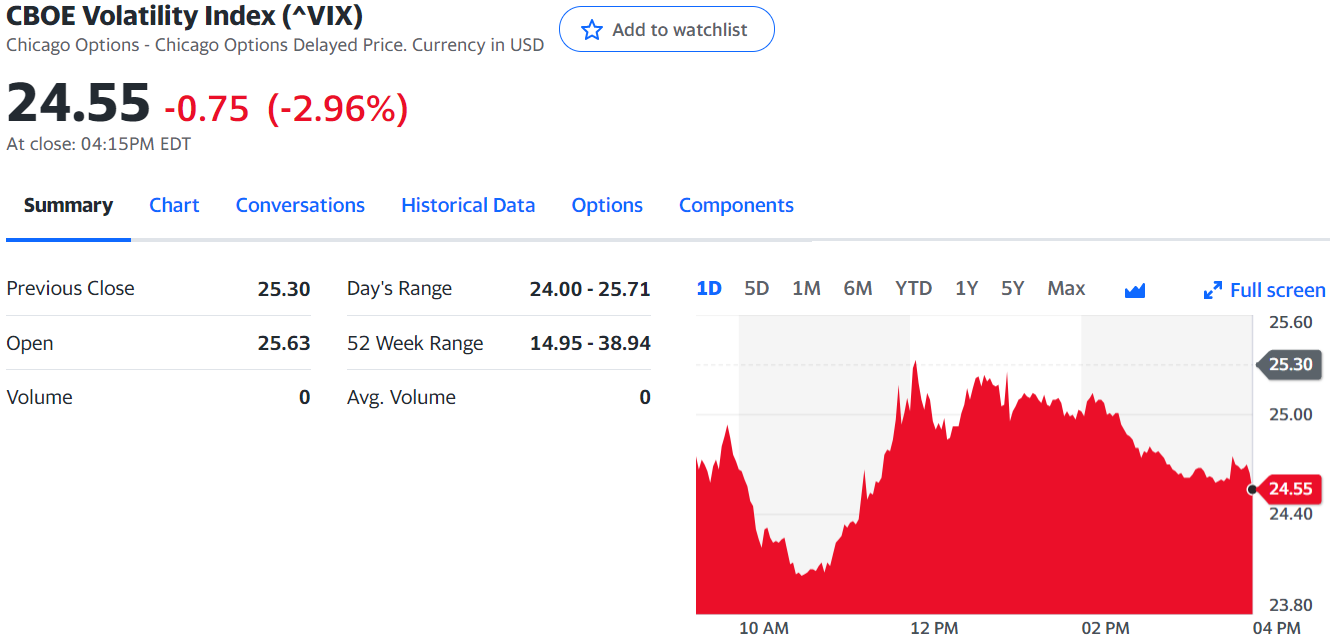
Task: Click the 23.80 y-axis label
Action: point(1291,605)
